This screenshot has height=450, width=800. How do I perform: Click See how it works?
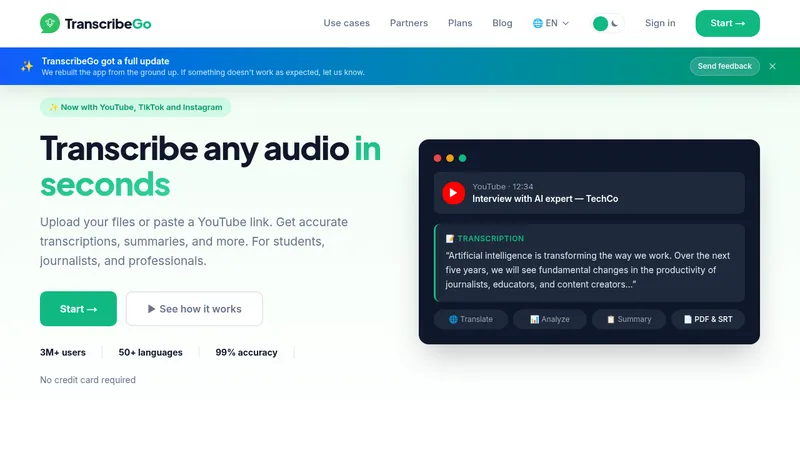point(194,309)
